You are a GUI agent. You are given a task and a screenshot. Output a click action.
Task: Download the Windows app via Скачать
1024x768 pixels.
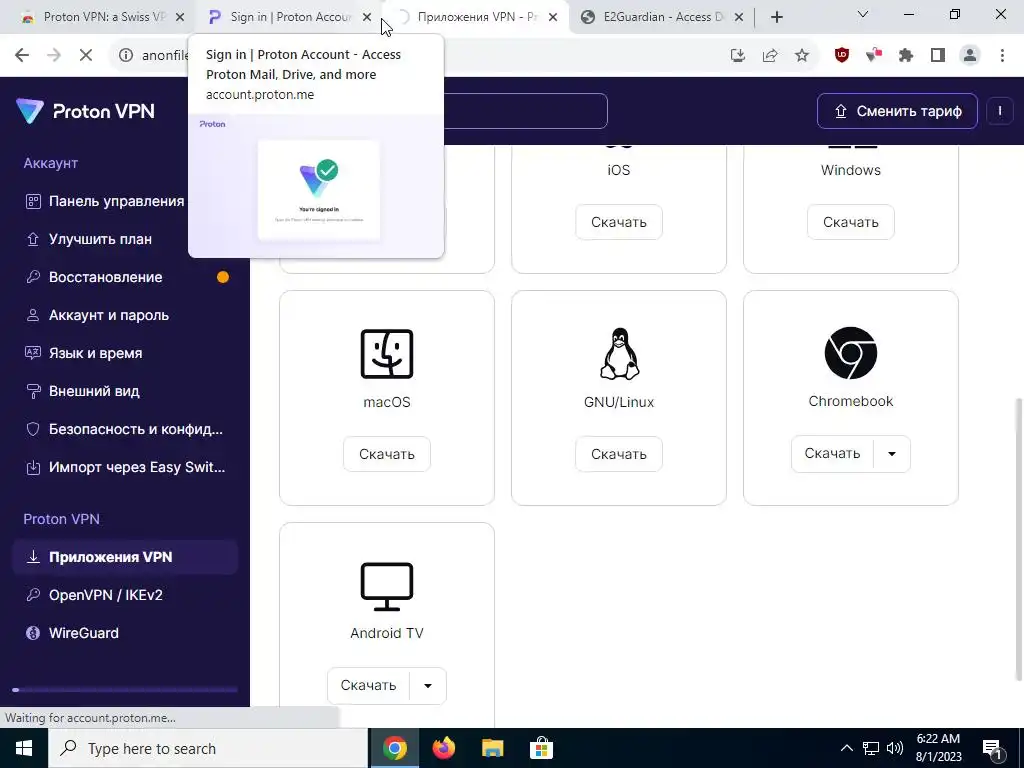[x=850, y=222]
